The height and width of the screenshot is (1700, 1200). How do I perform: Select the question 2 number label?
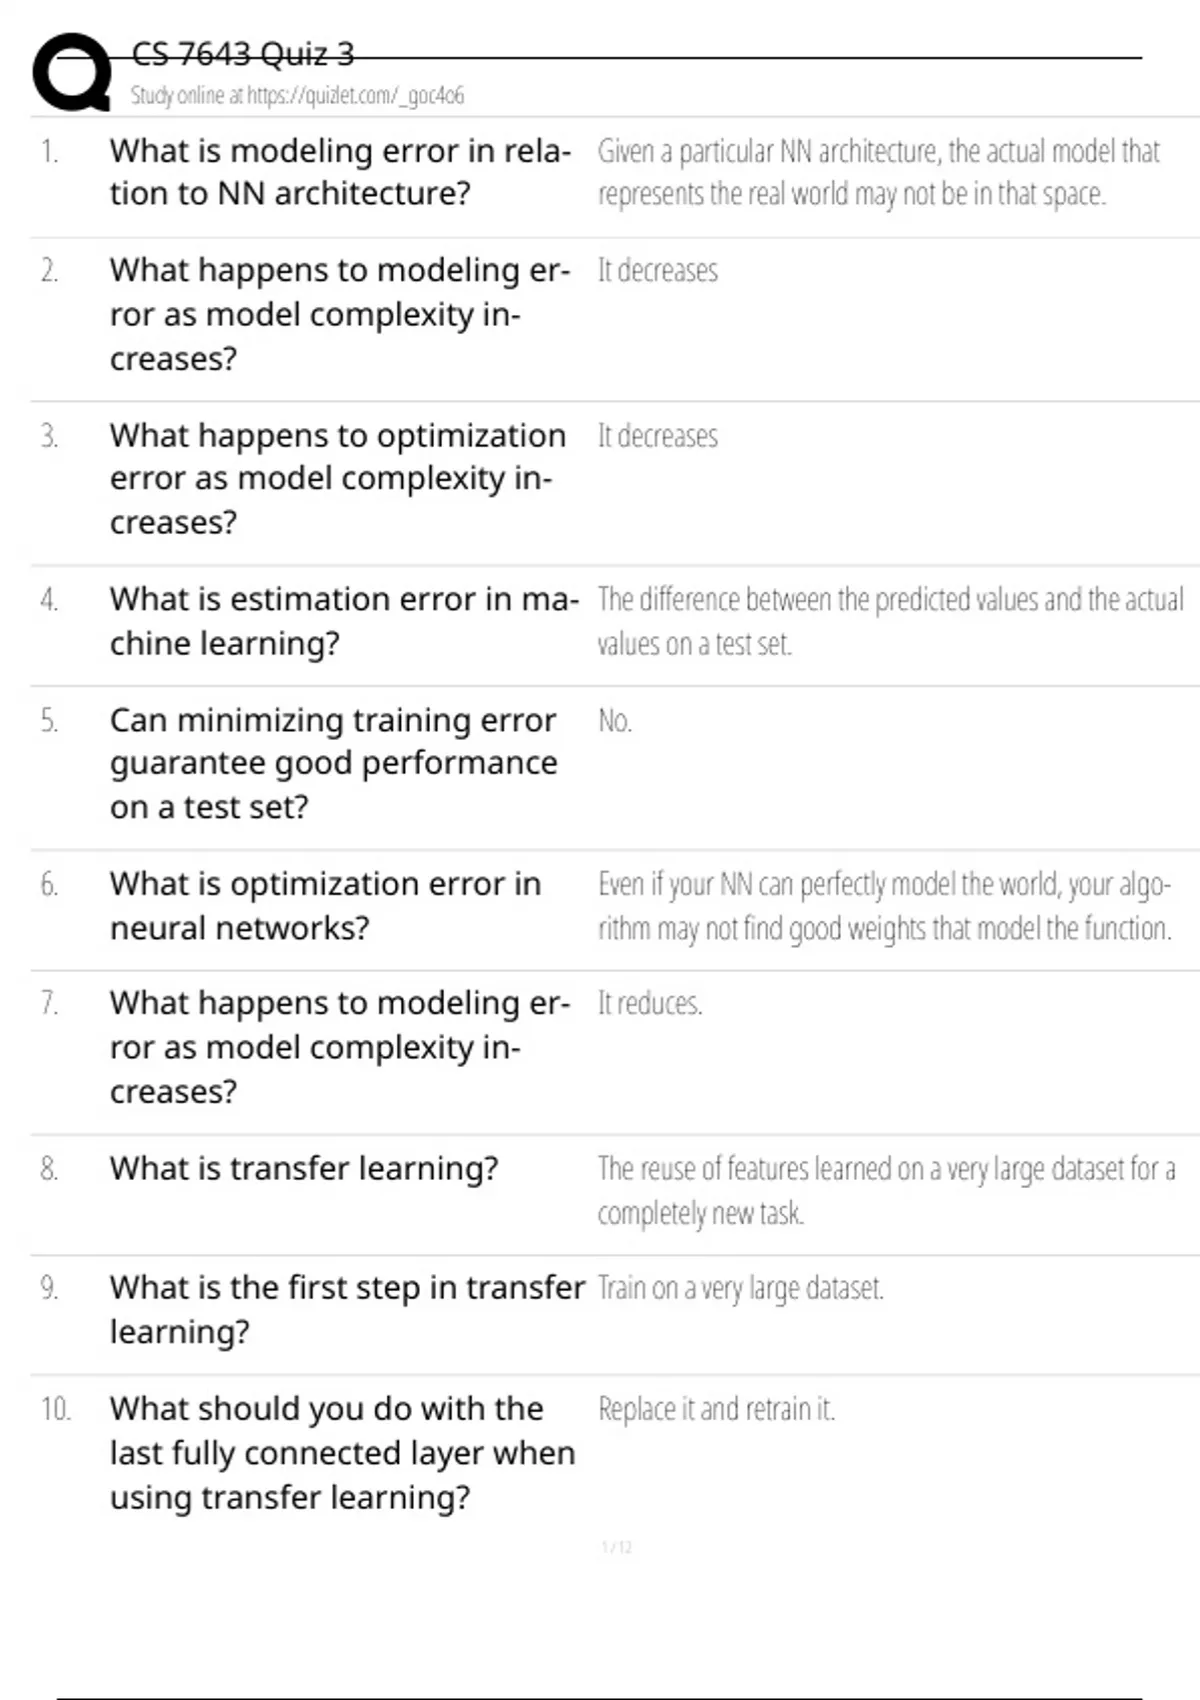tap(49, 271)
